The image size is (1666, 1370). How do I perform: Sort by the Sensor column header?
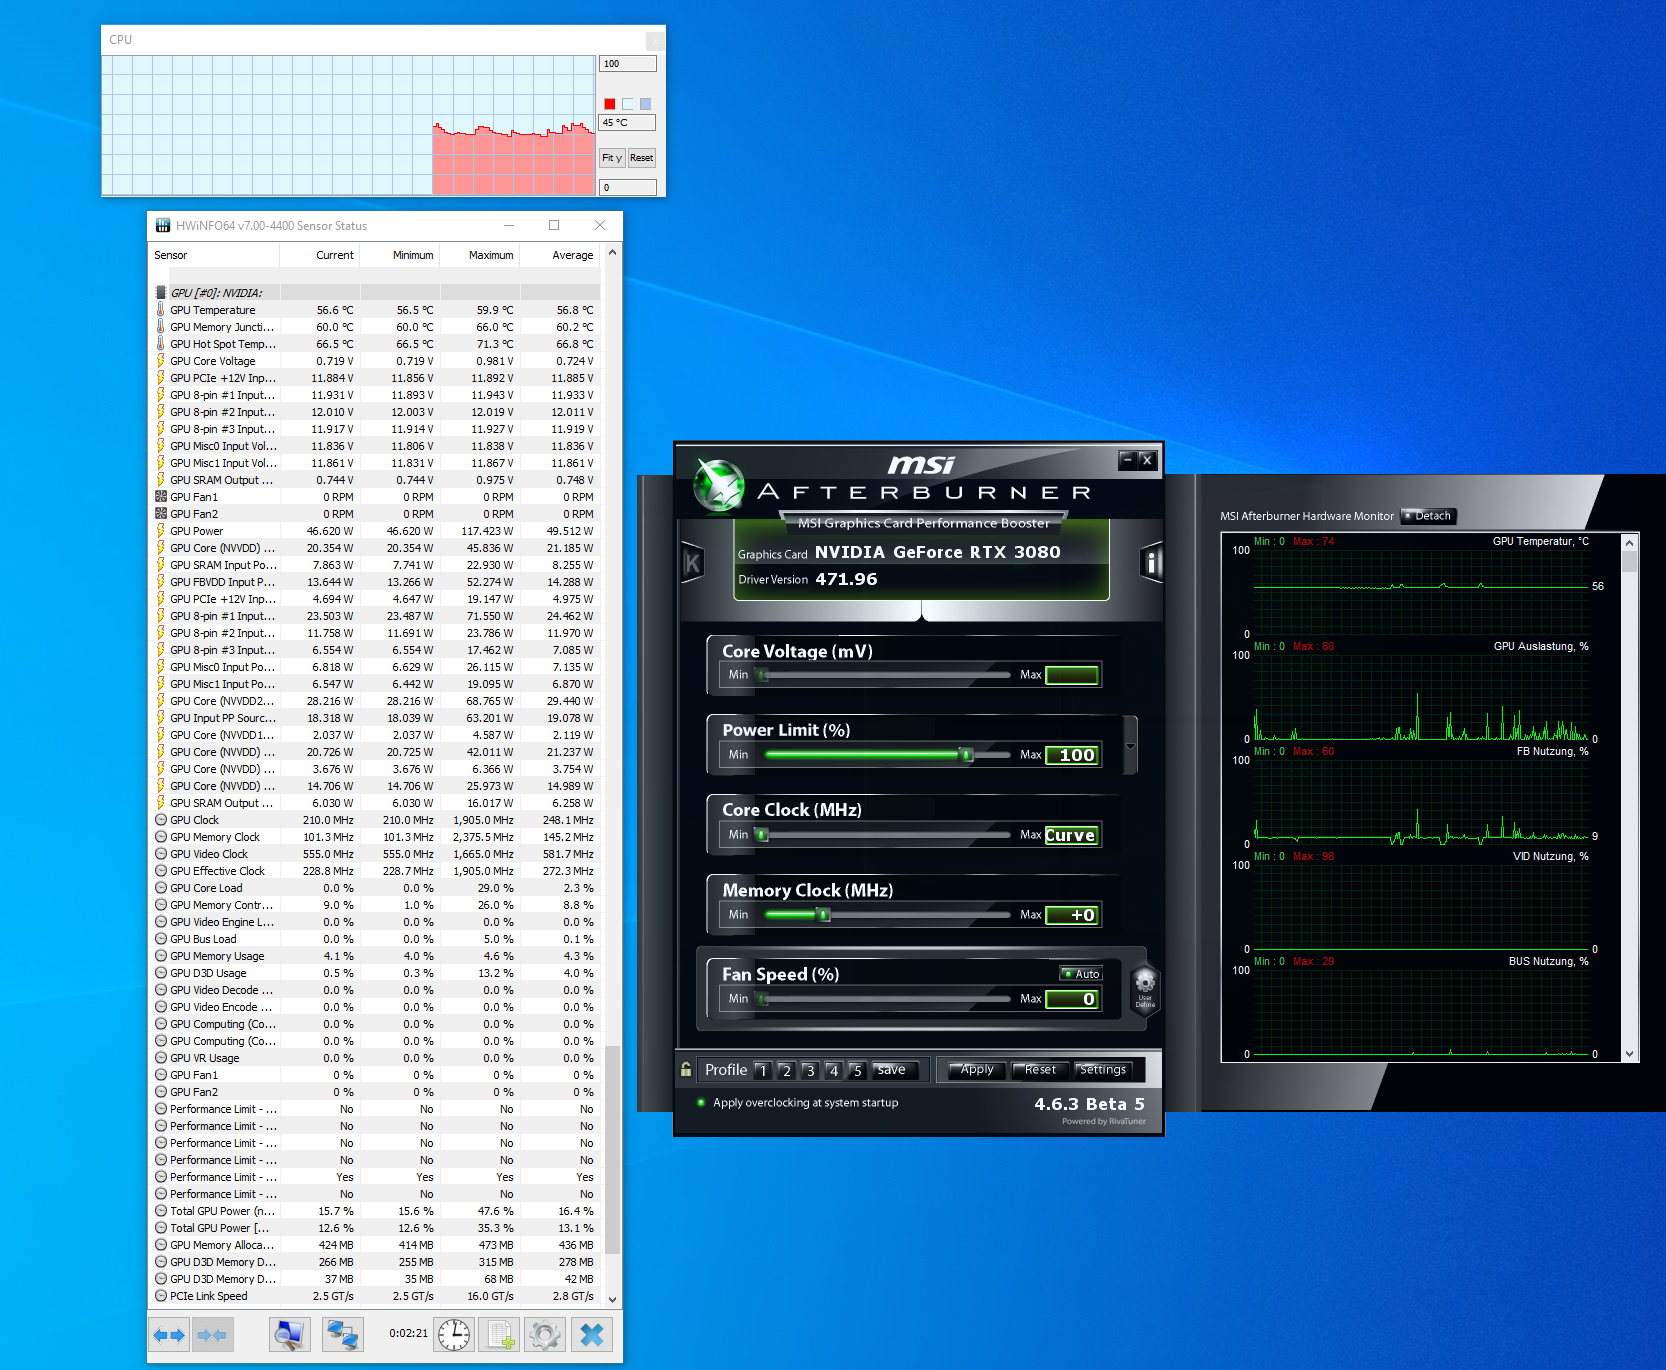214,255
